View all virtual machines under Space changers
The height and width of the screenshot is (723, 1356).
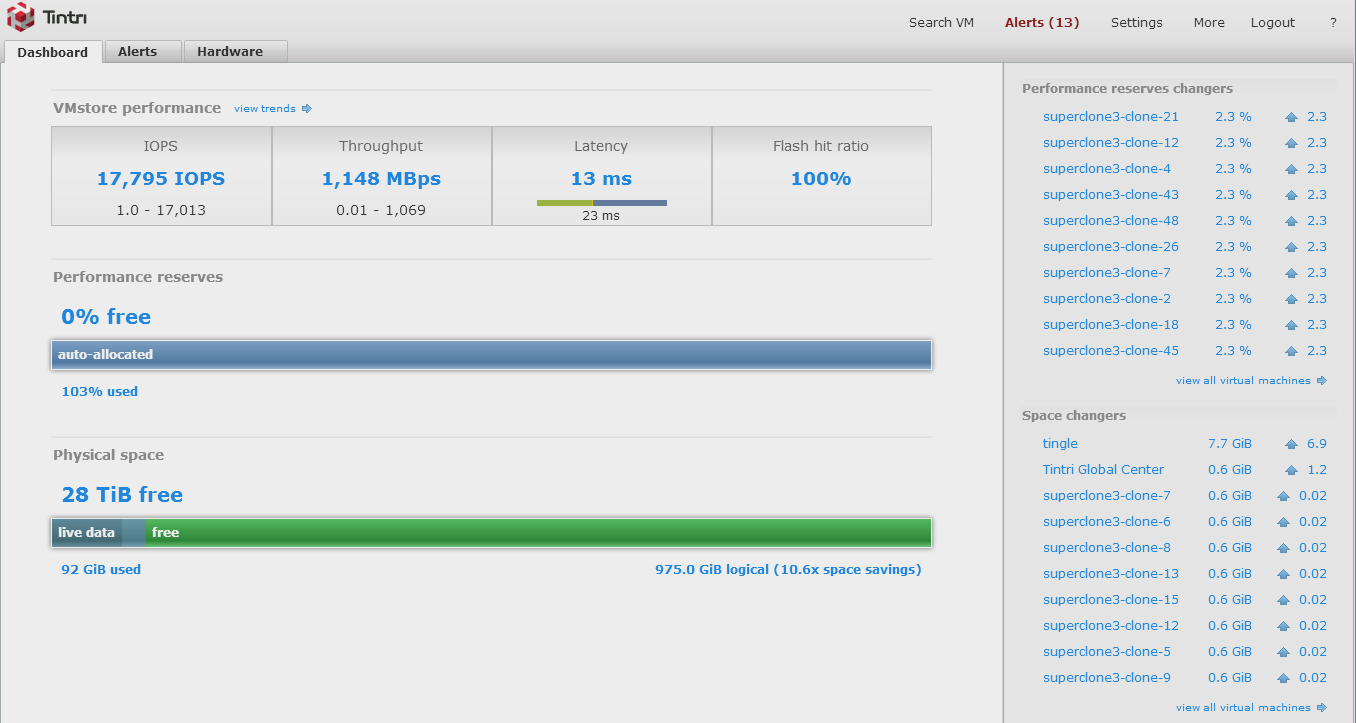click(x=1251, y=707)
